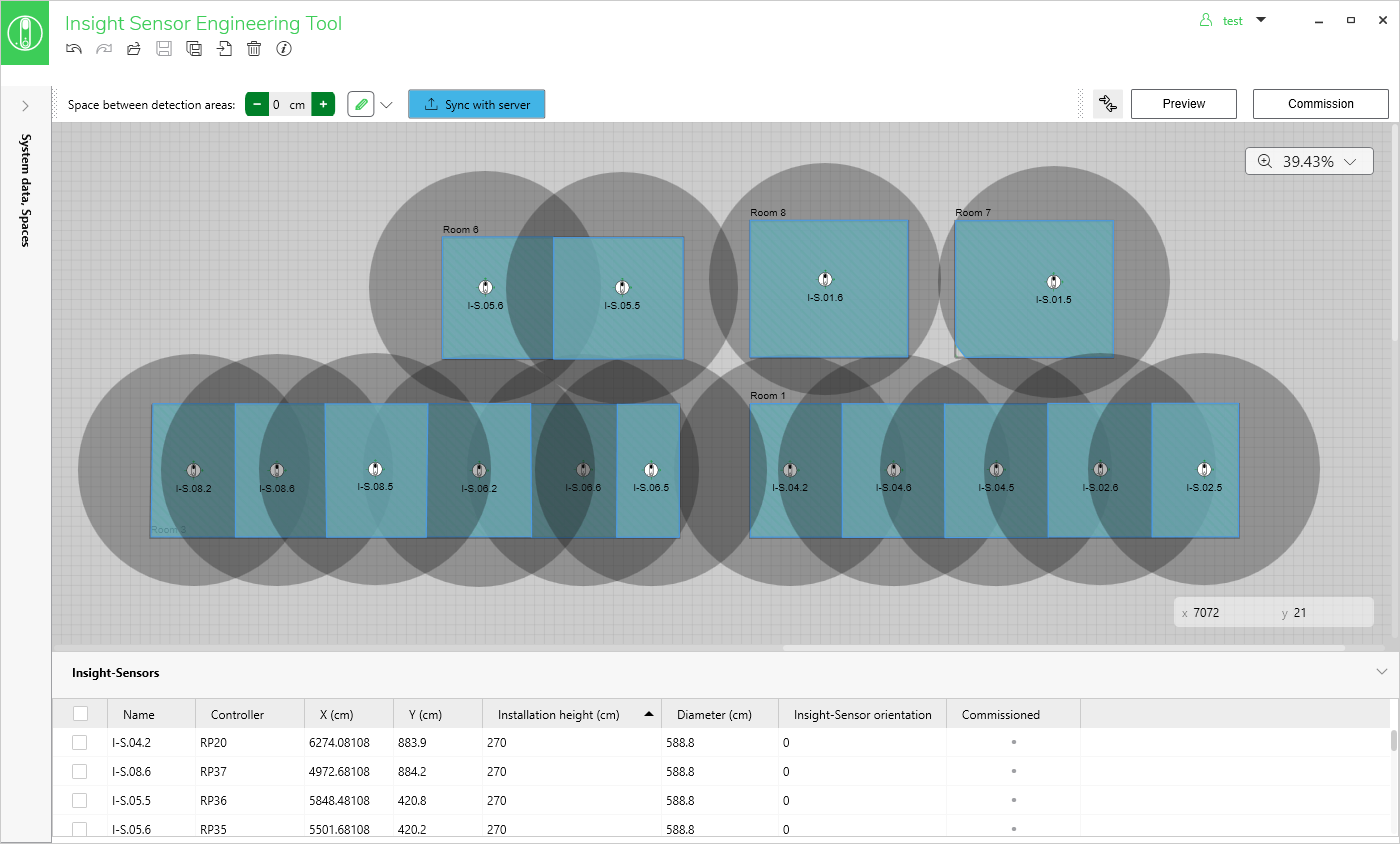1400x844 pixels.
Task: Increase detection area spacing with the plus button
Action: 323,104
